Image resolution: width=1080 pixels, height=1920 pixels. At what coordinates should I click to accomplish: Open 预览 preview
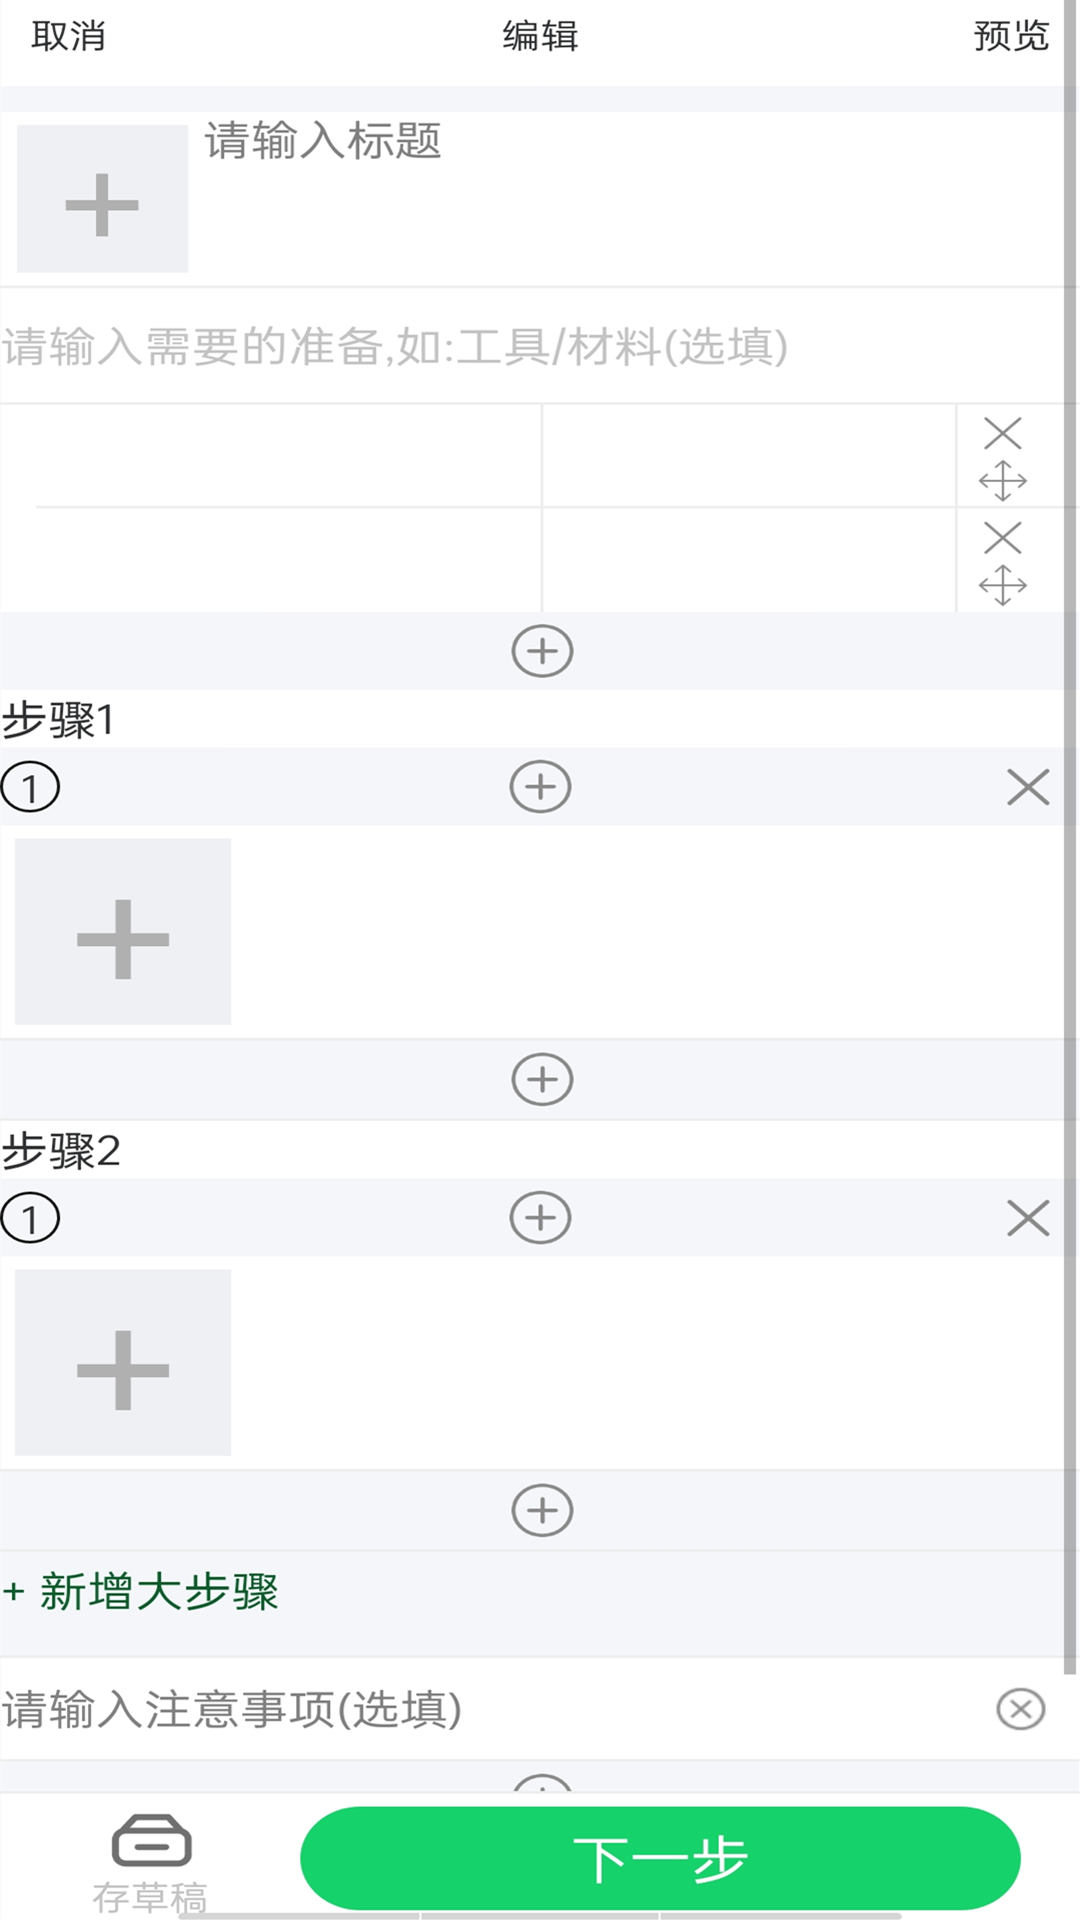[x=1011, y=37]
